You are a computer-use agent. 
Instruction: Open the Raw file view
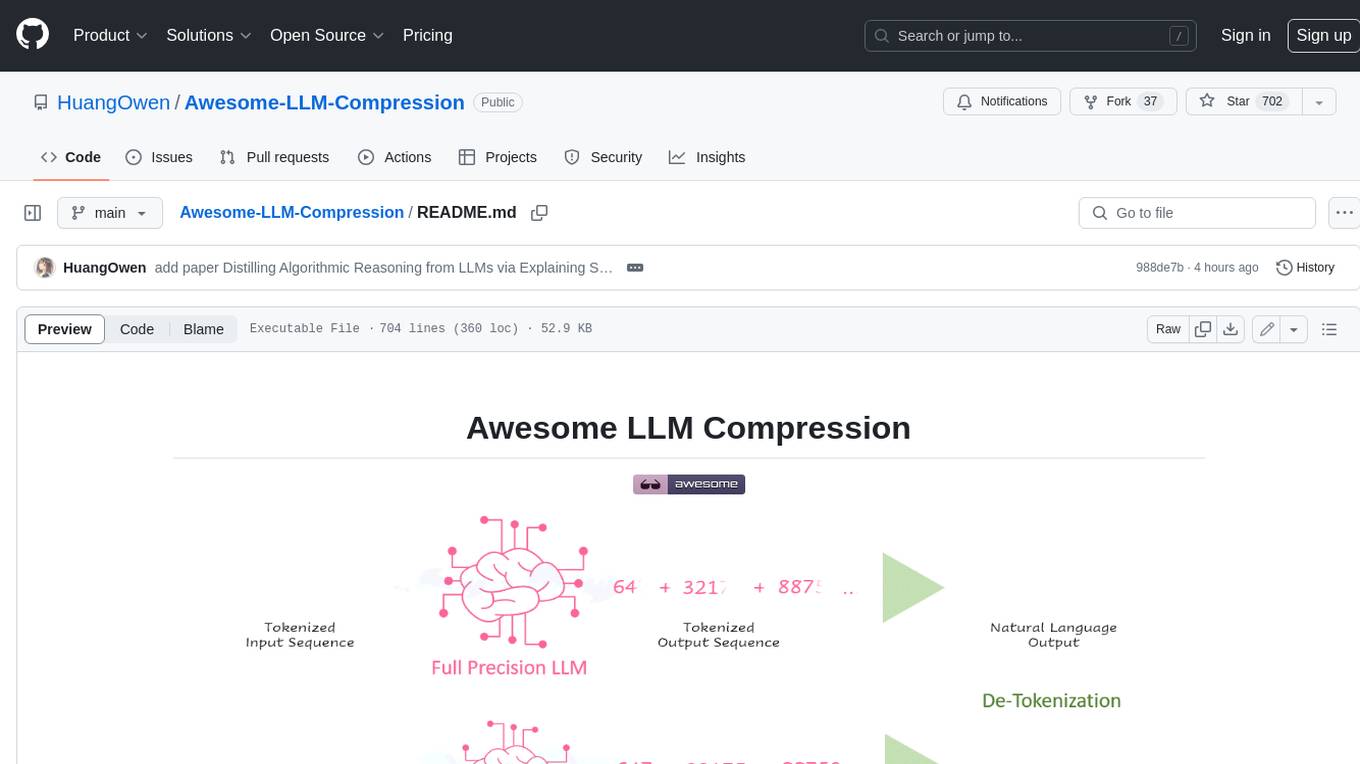[x=1168, y=329]
